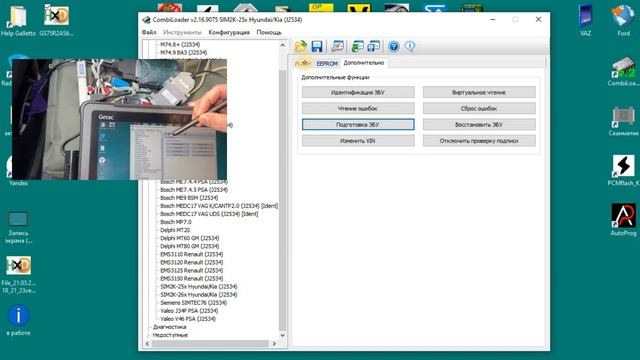Select the Дополнительно tab
The width and height of the screenshot is (640, 360).
click(x=364, y=63)
